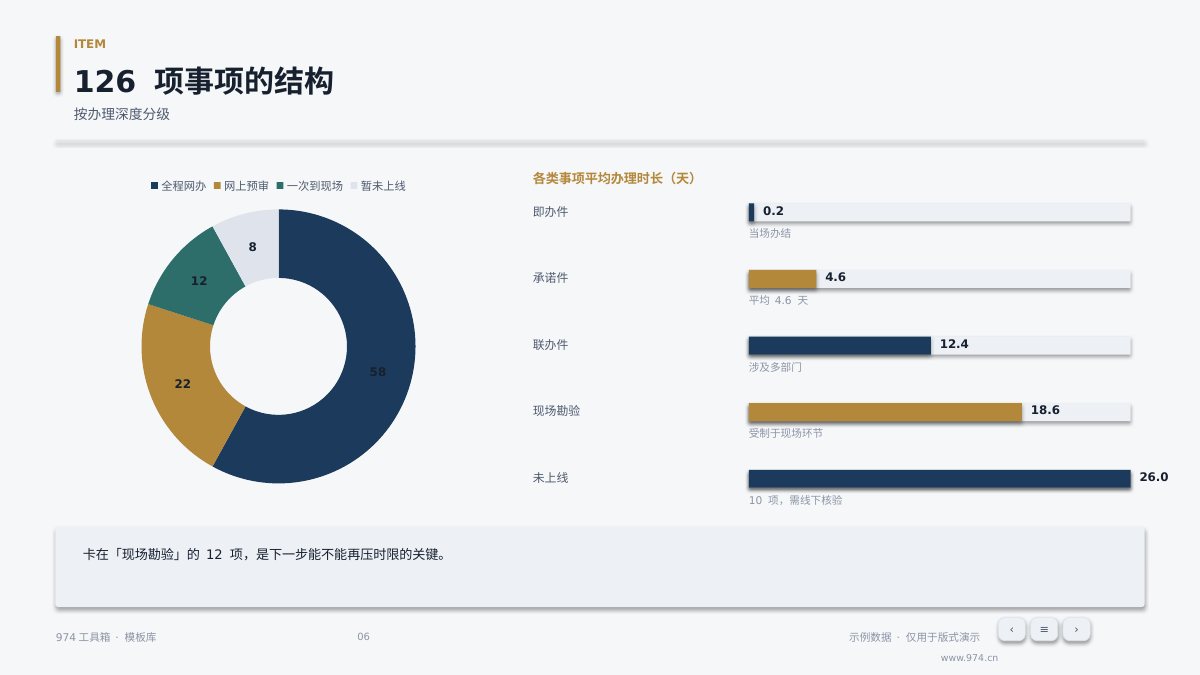The width and height of the screenshot is (1200, 675).
Task: Click the ITEM tag above the title
Action: click(90, 44)
